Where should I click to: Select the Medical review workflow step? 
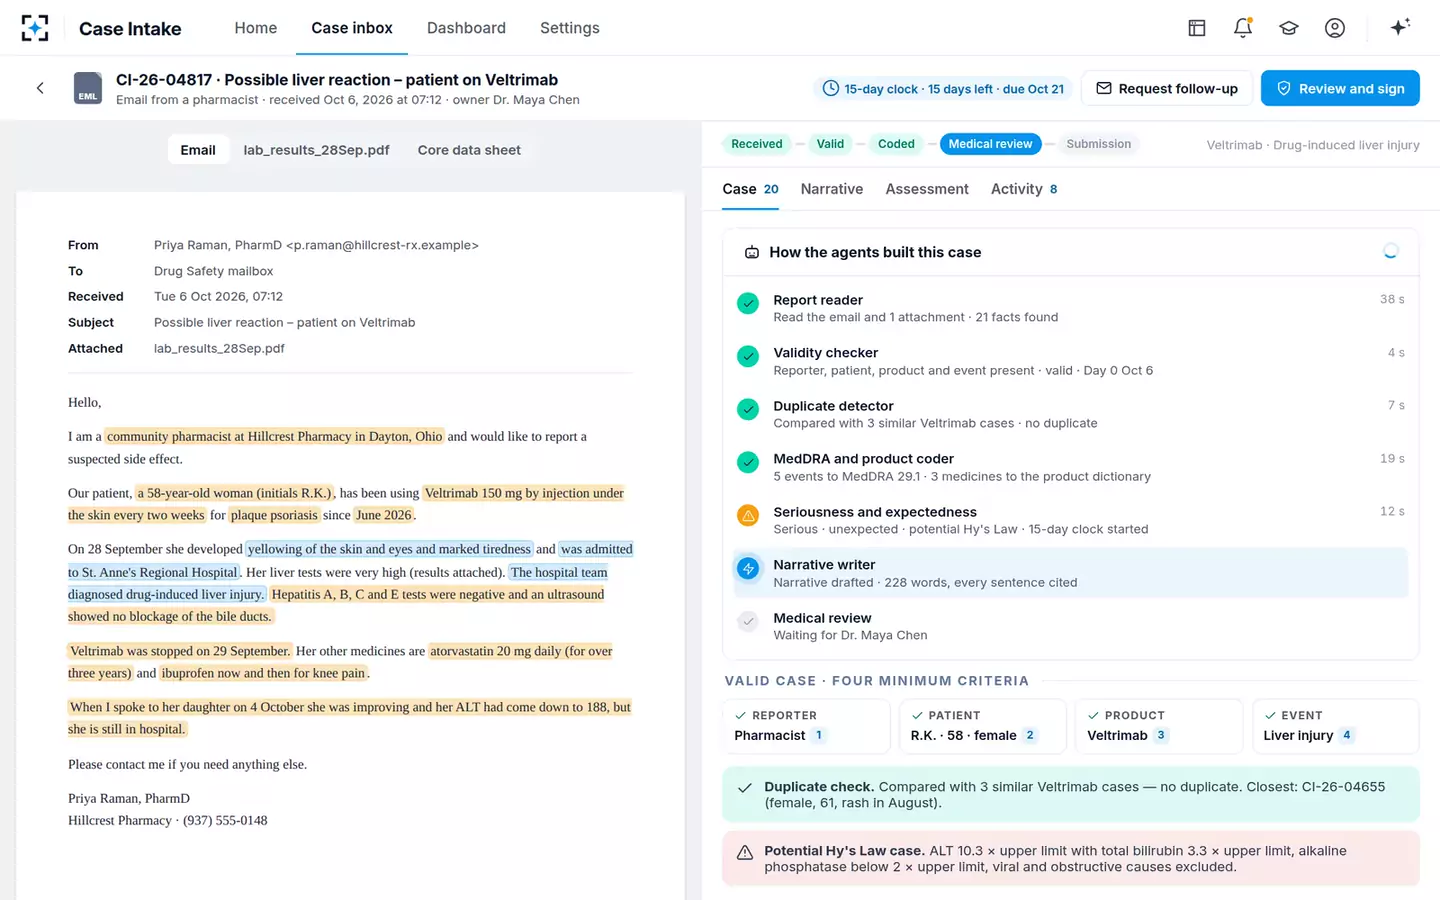[x=990, y=144]
